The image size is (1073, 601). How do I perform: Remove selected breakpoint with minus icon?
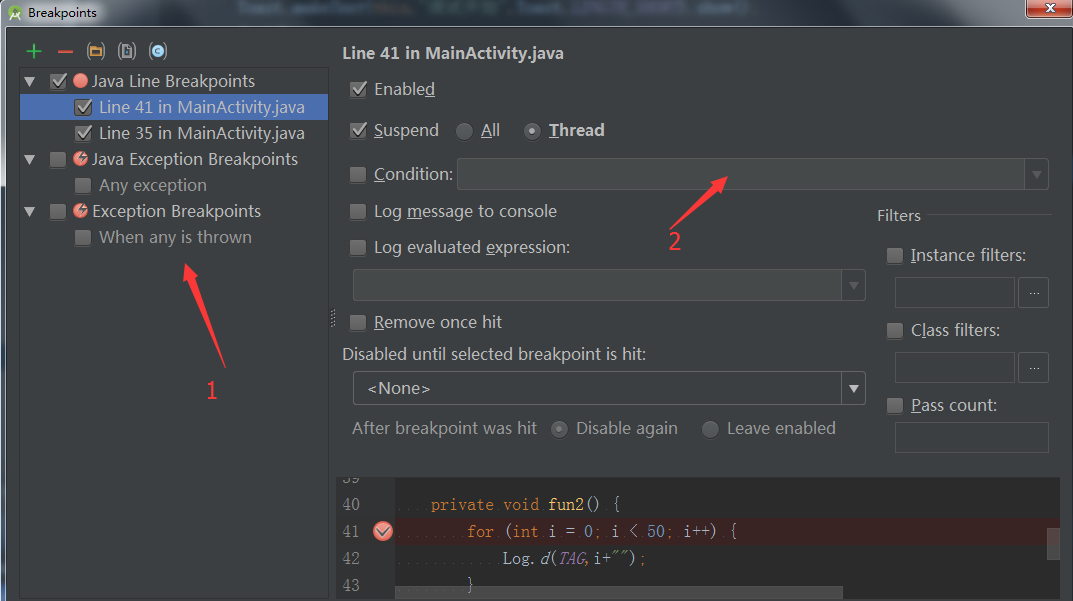pos(65,51)
